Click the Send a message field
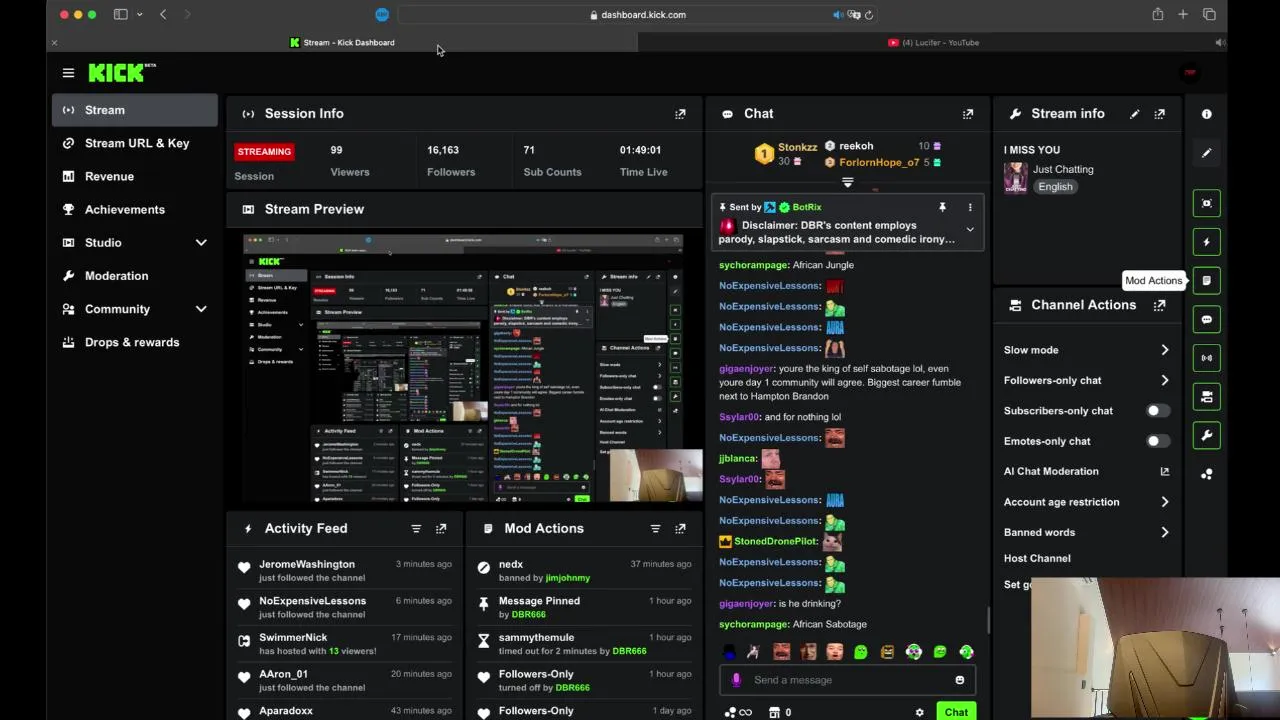 (846, 680)
